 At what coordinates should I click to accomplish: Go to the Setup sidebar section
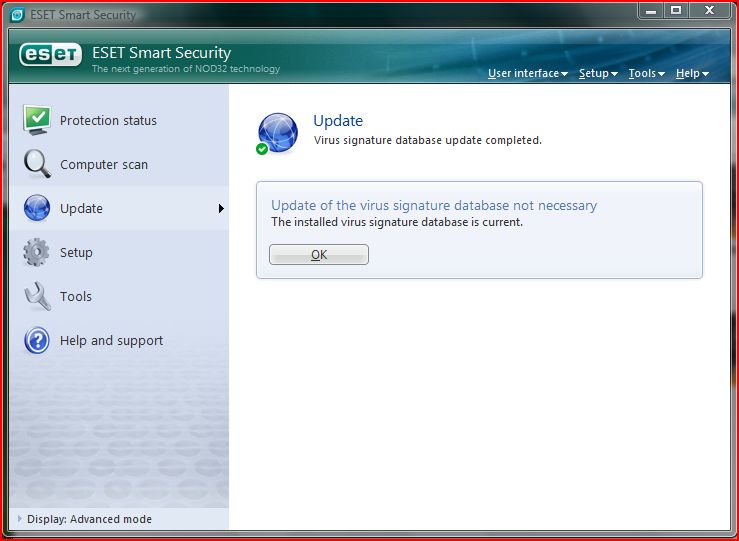(119, 252)
